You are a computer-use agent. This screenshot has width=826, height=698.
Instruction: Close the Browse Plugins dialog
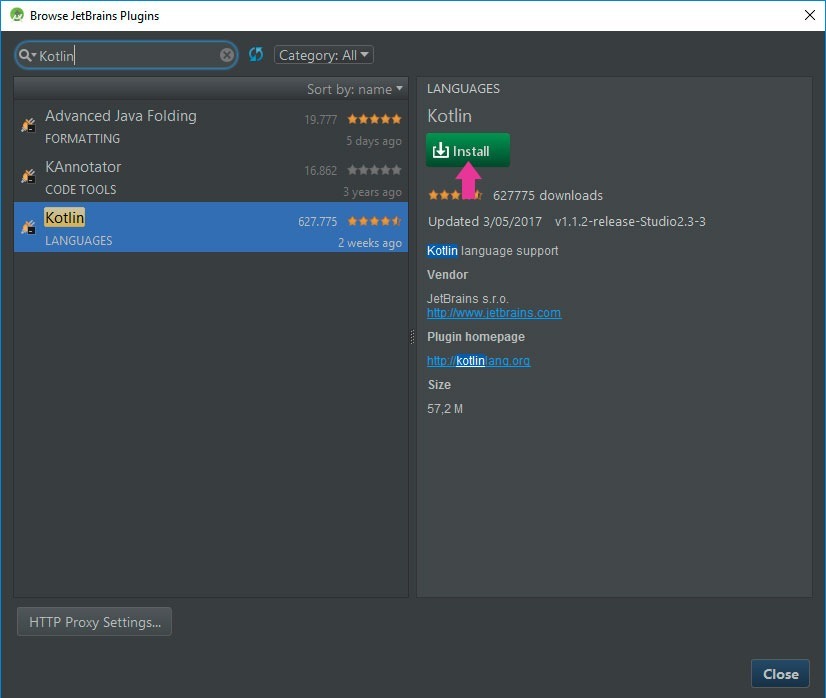click(780, 674)
